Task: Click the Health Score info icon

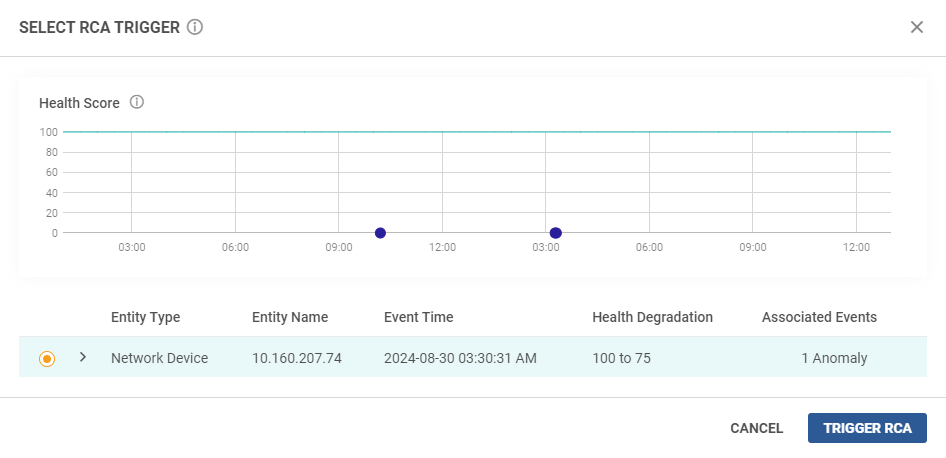Action: coord(137,103)
